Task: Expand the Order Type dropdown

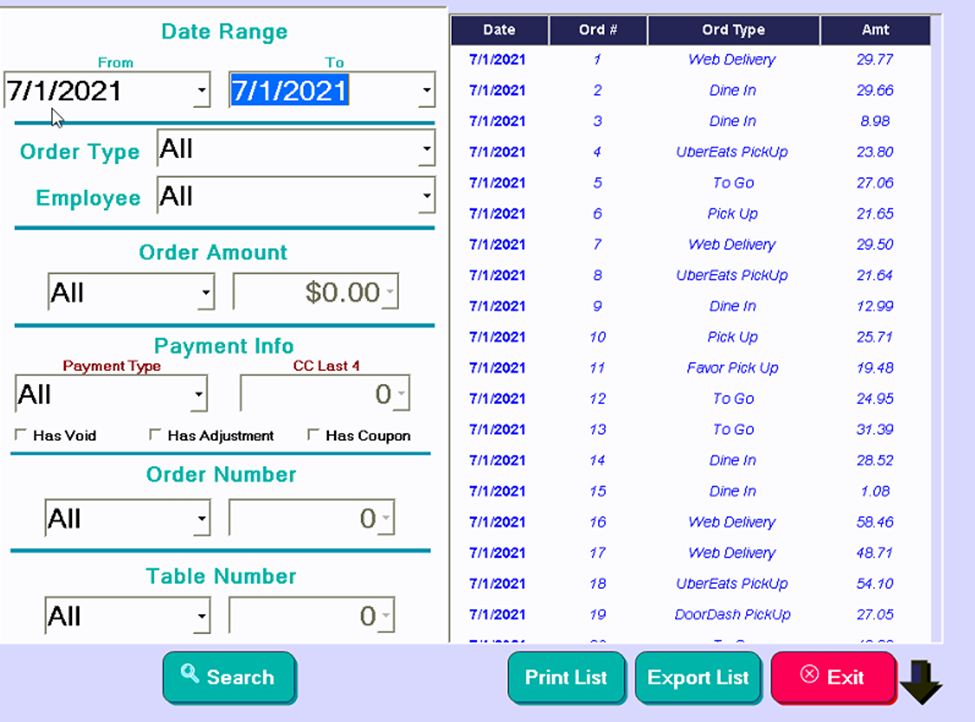Action: [428, 148]
